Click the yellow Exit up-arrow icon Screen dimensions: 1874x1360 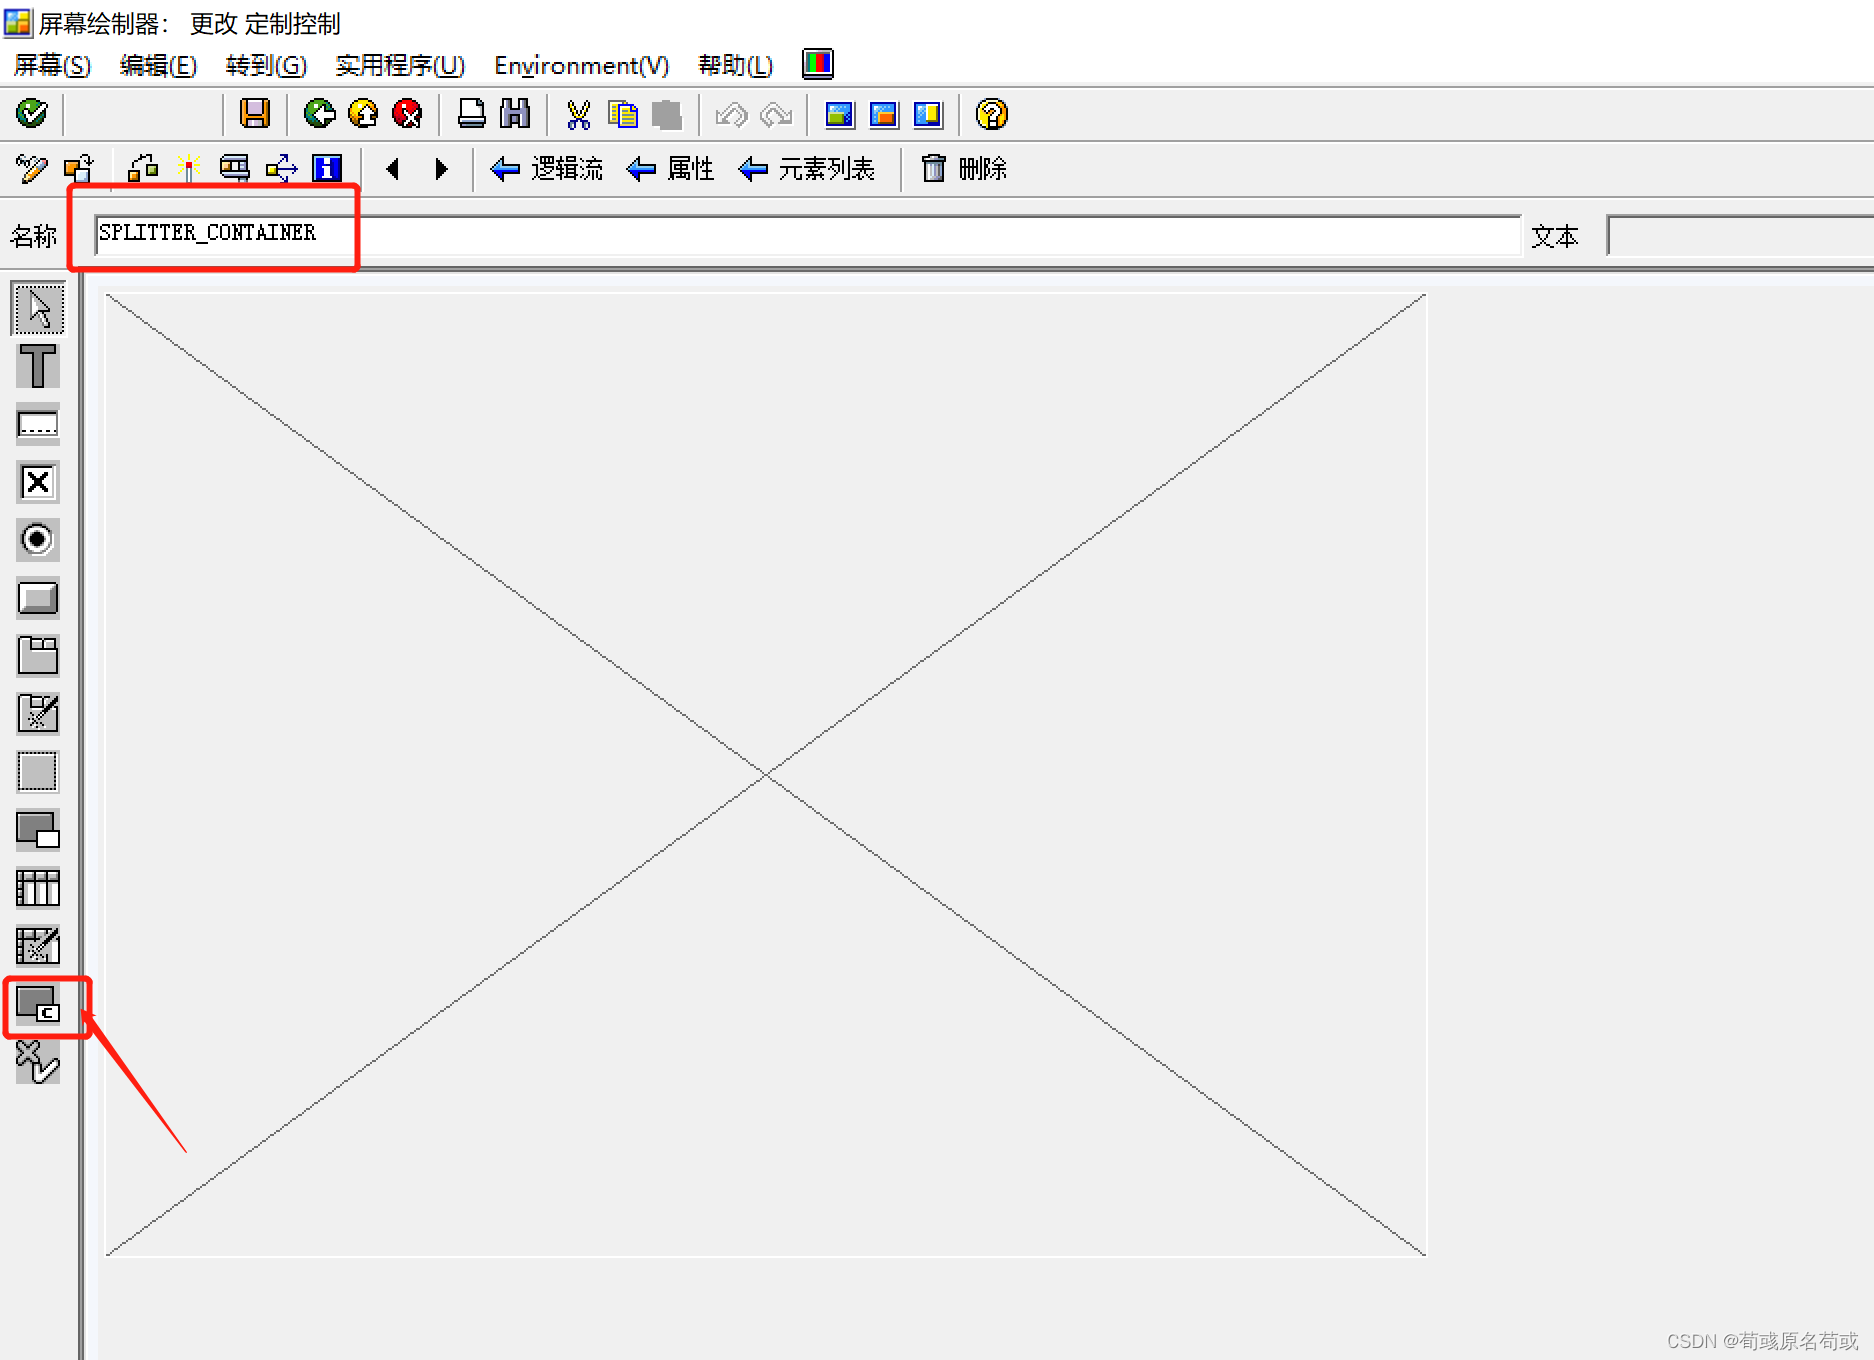click(x=363, y=113)
